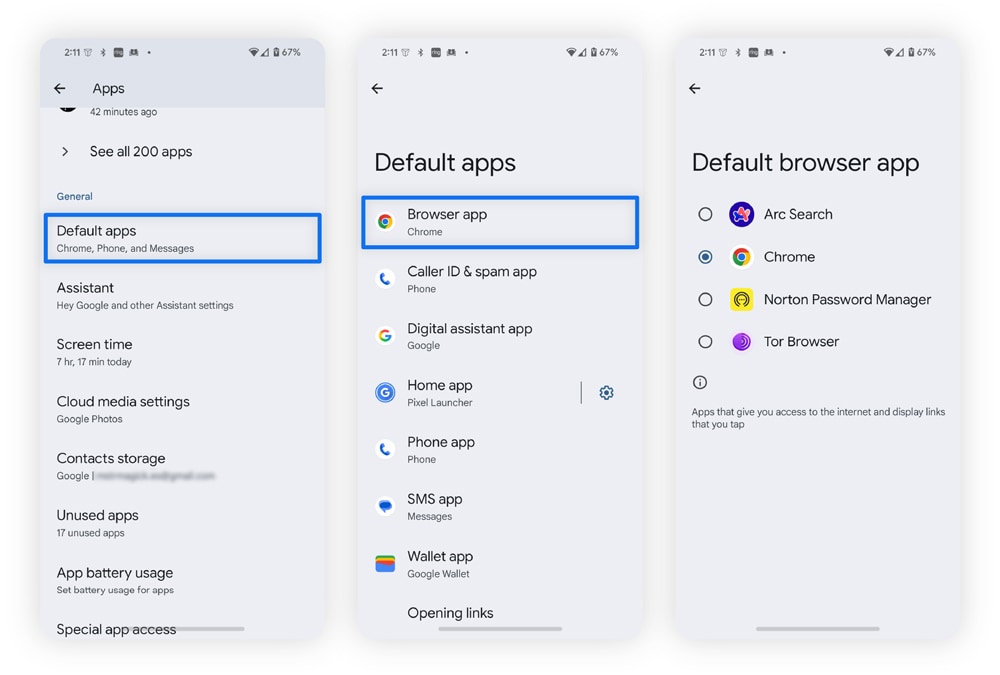The image size is (1000, 675).
Task: Open Browser app setting
Action: [x=500, y=222]
